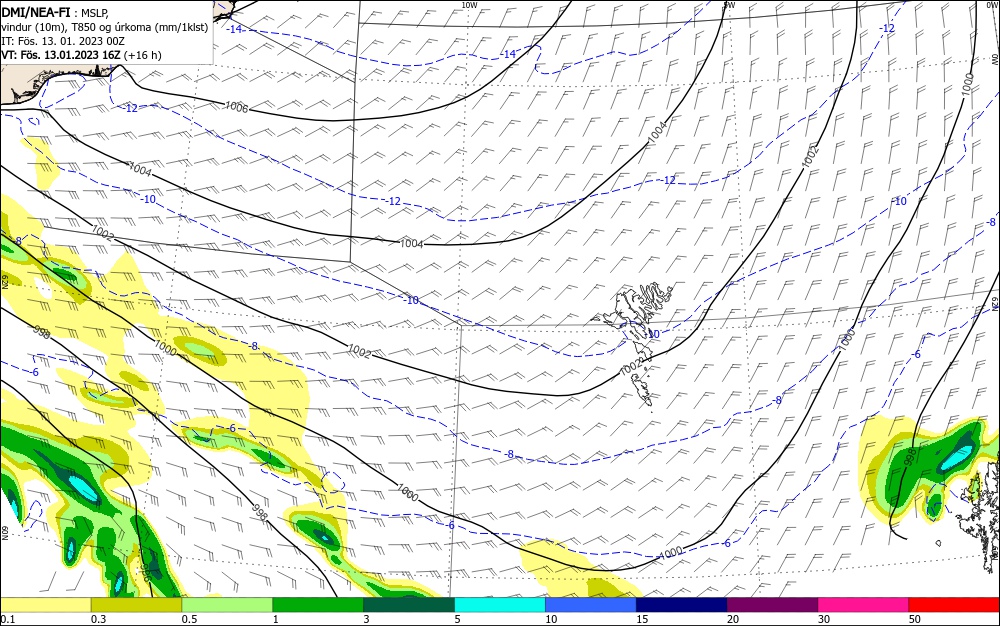The width and height of the screenshot is (1000, 626).
Task: Click the legend scale value '50'
Action: [x=915, y=619]
